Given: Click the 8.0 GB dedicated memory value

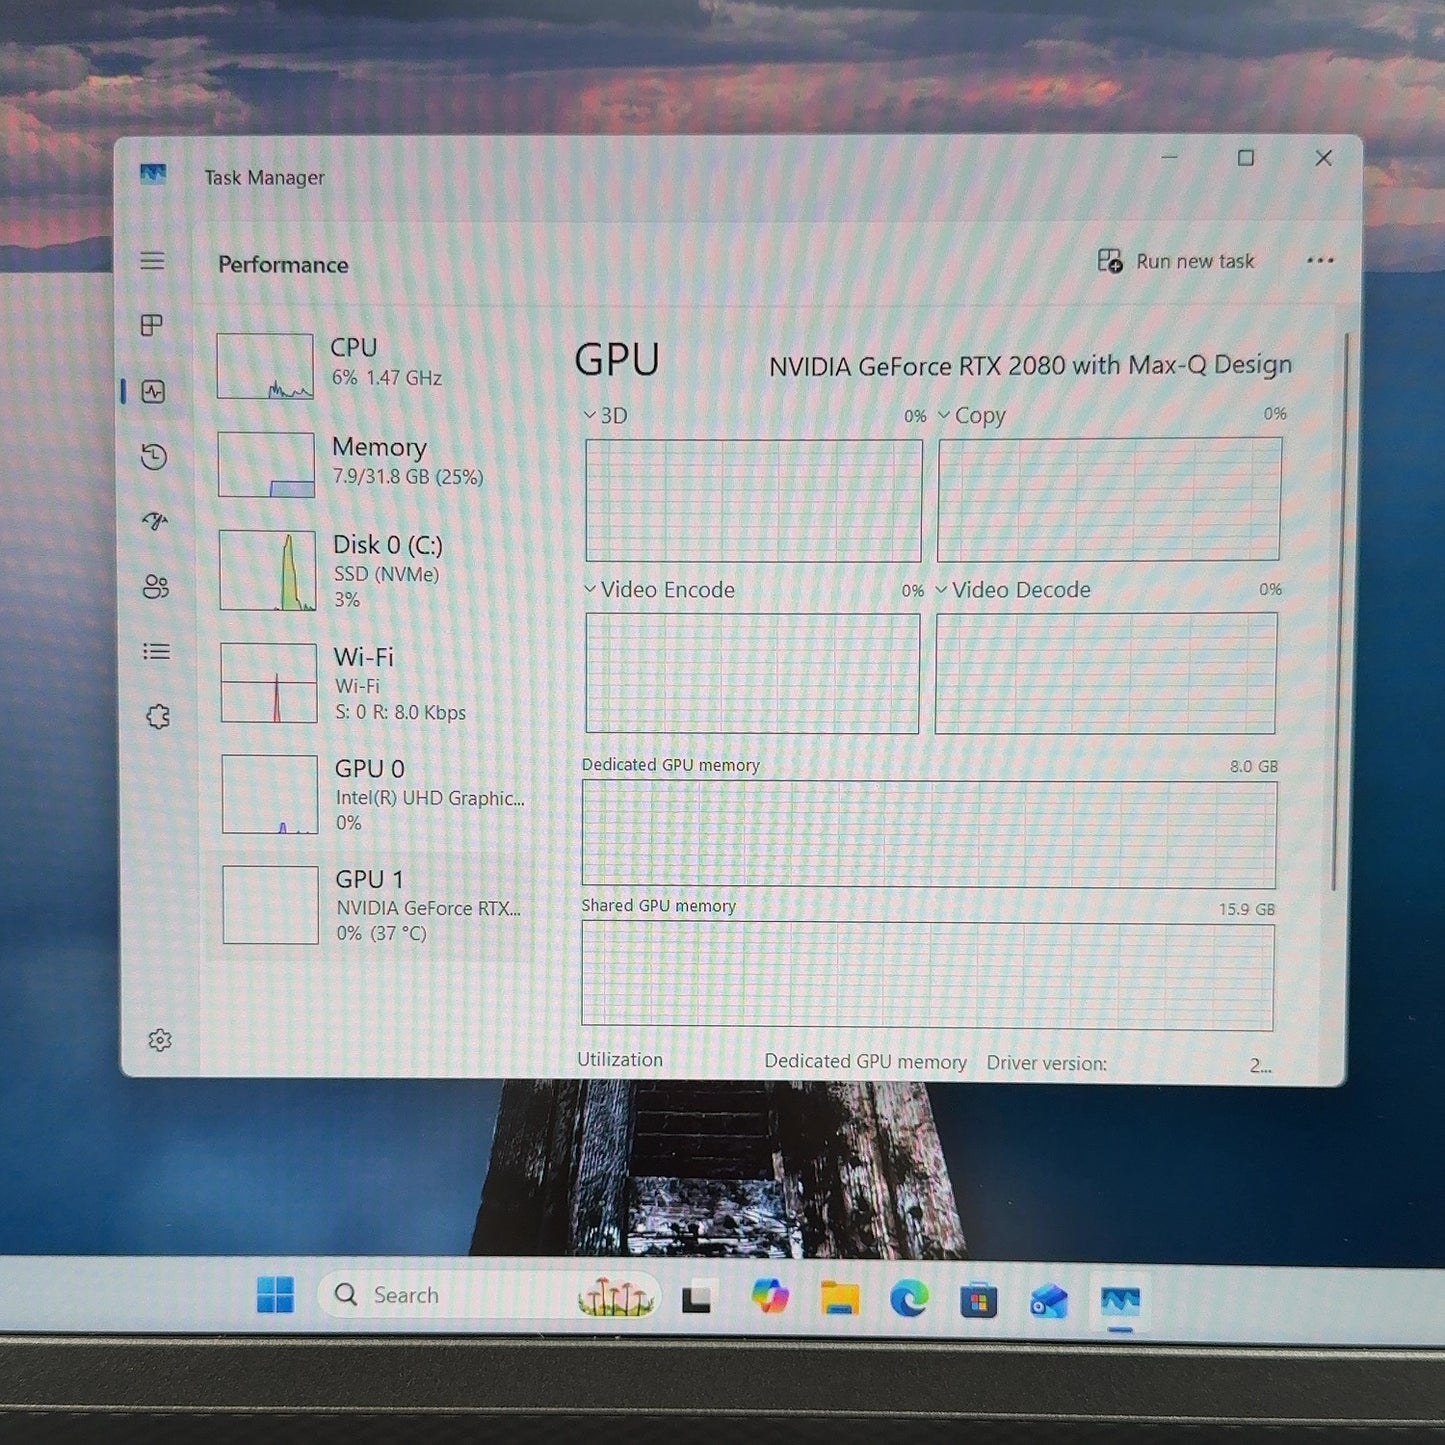Looking at the screenshot, I should pos(1254,766).
